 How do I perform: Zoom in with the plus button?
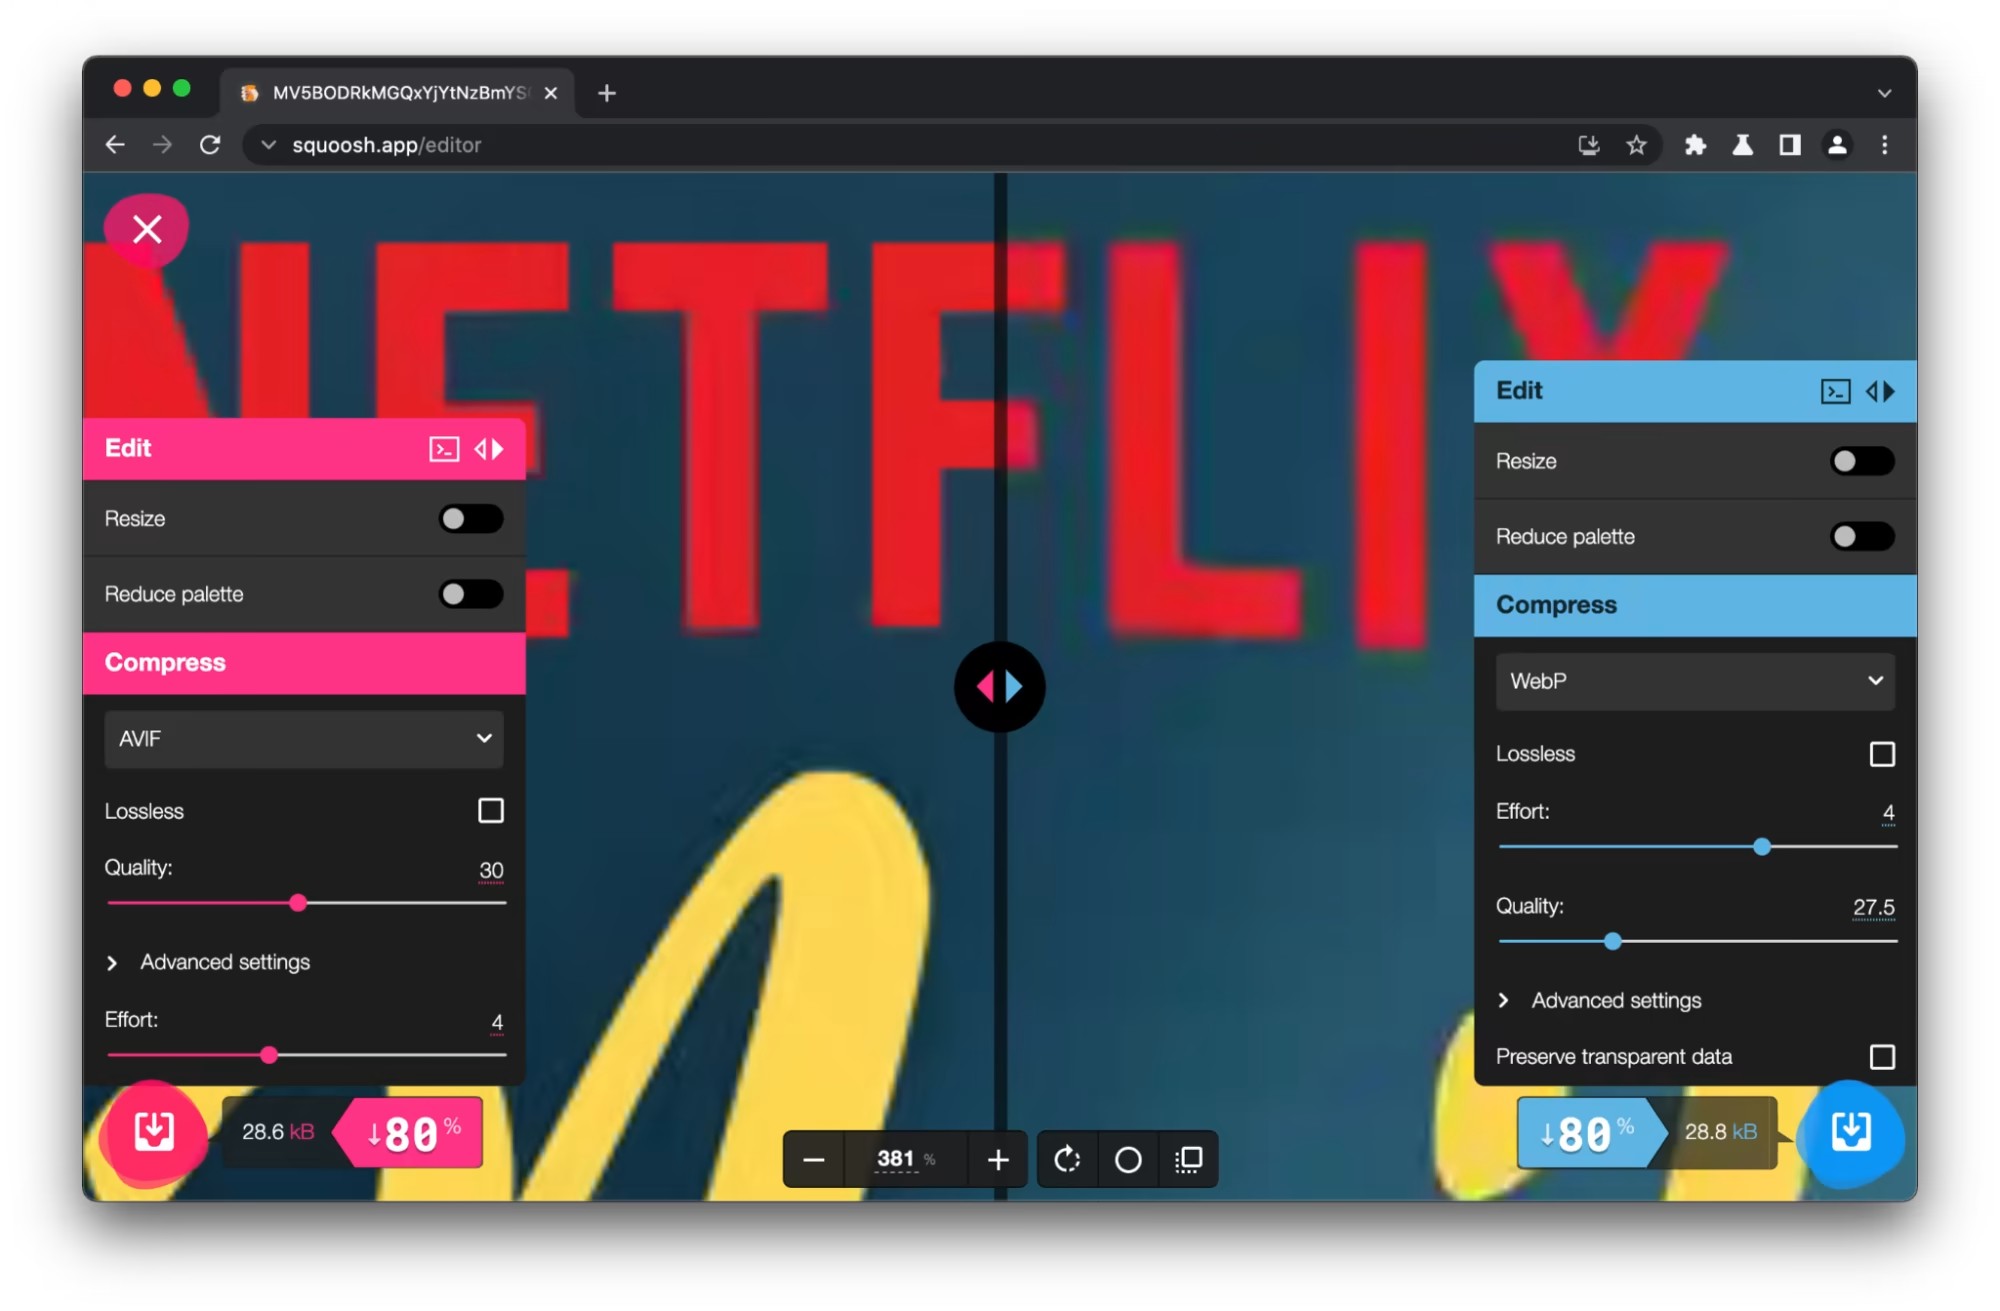coord(998,1160)
